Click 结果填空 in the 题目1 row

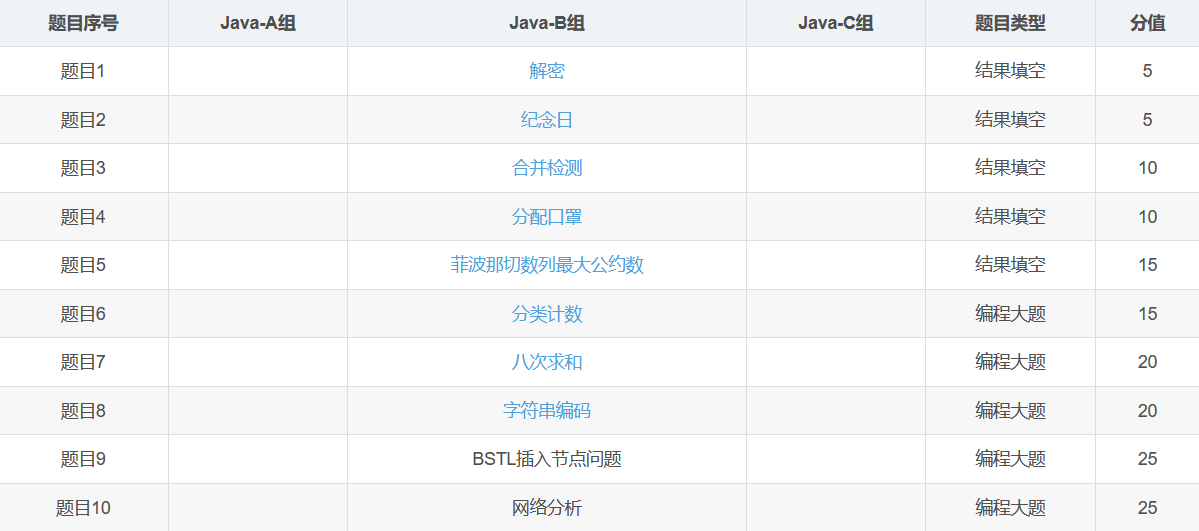click(1010, 71)
